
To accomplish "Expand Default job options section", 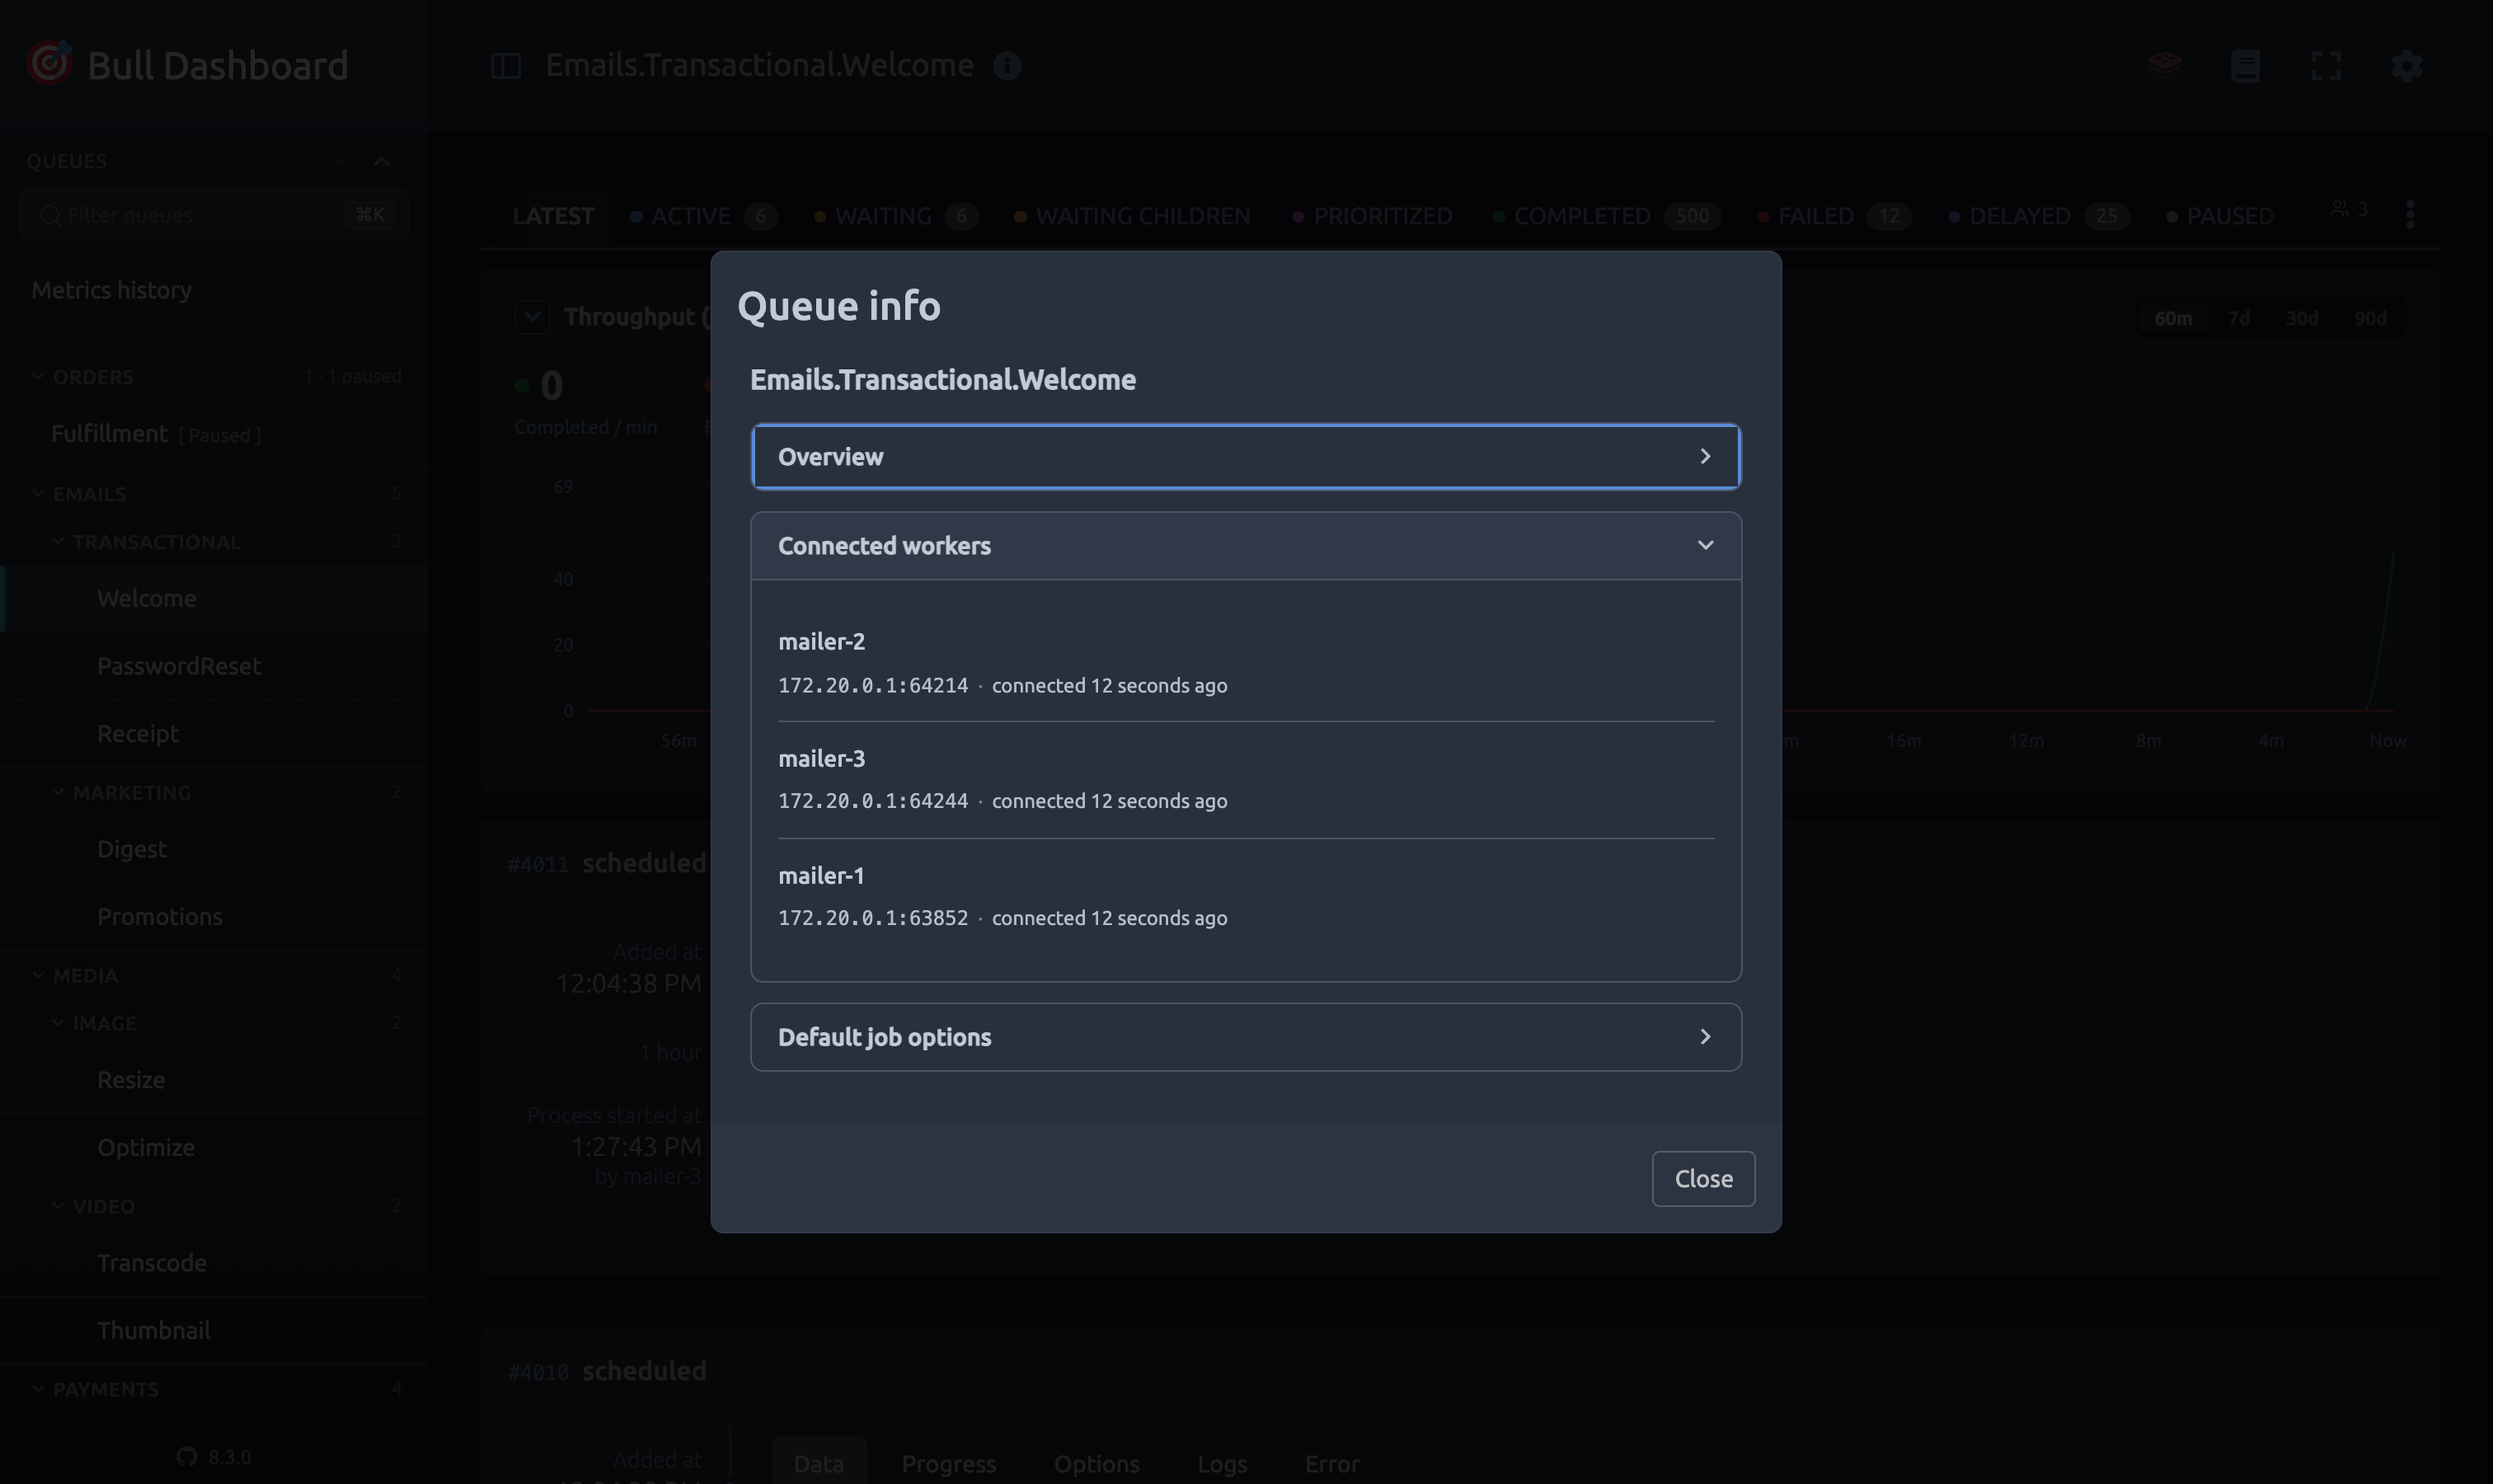I will click(1245, 1037).
